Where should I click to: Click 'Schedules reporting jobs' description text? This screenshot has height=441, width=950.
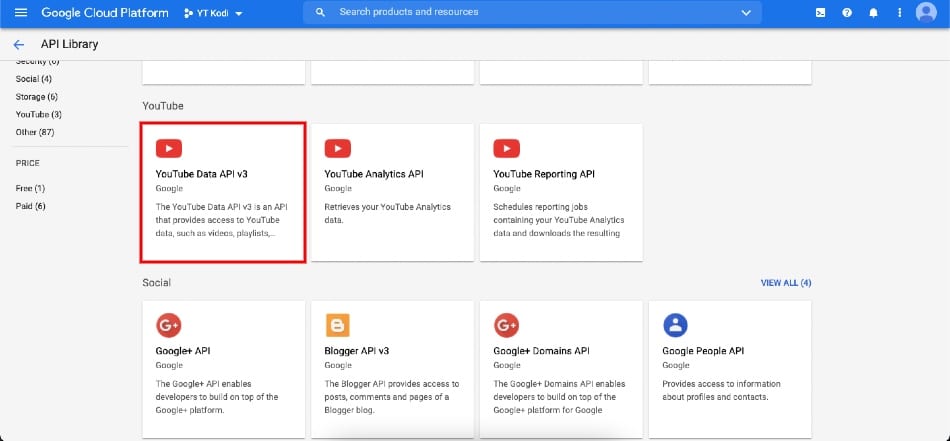[559, 220]
